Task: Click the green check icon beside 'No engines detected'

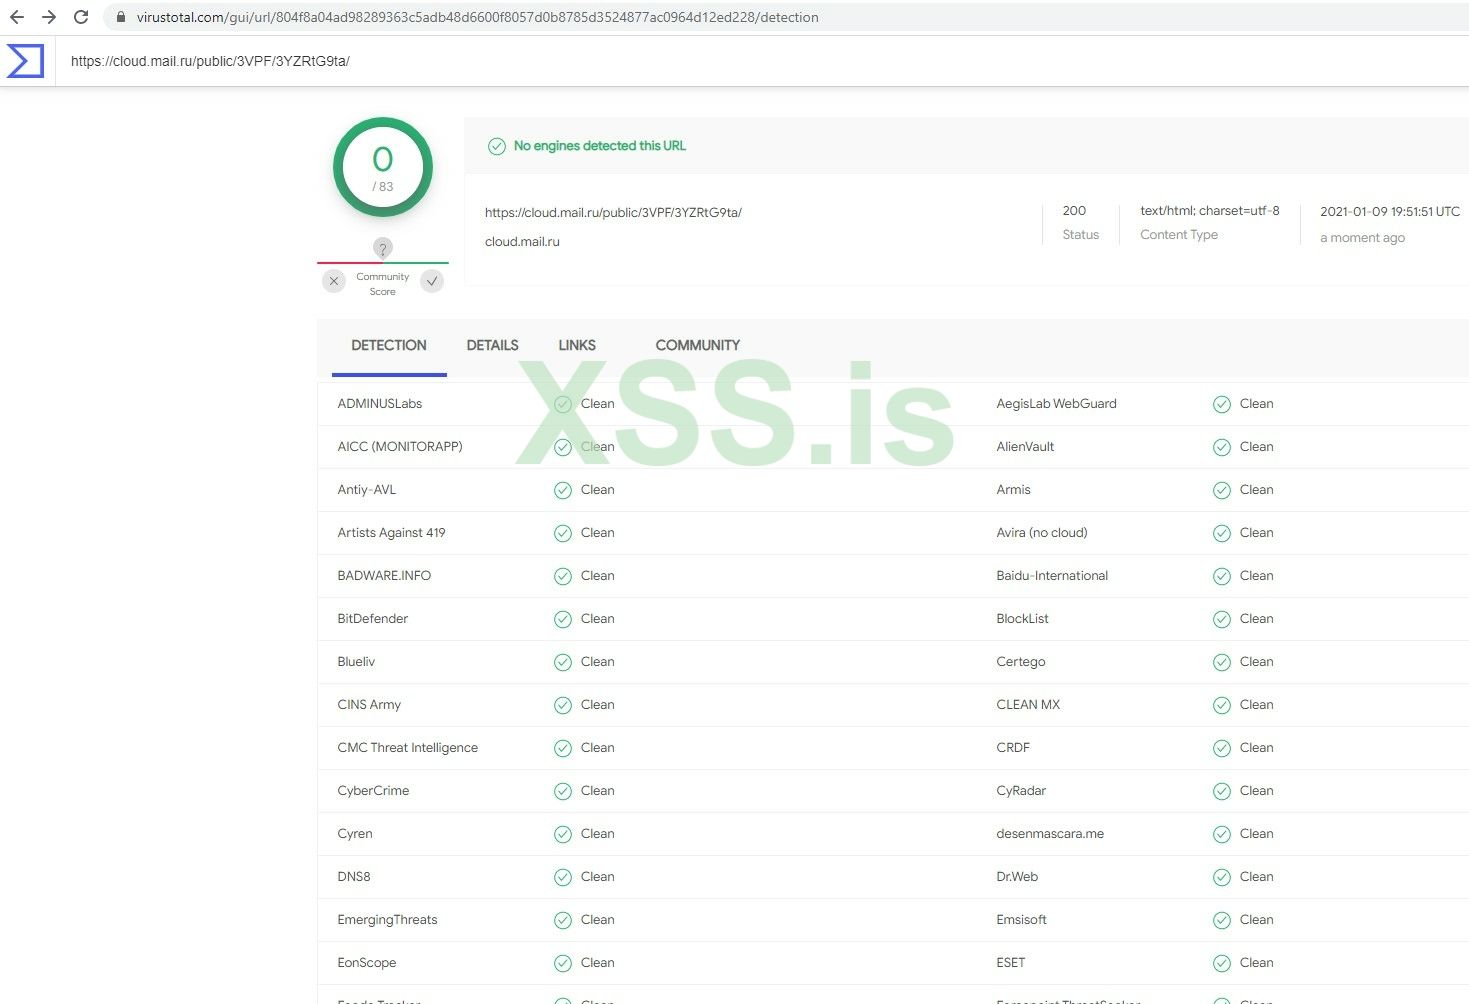Action: click(497, 147)
